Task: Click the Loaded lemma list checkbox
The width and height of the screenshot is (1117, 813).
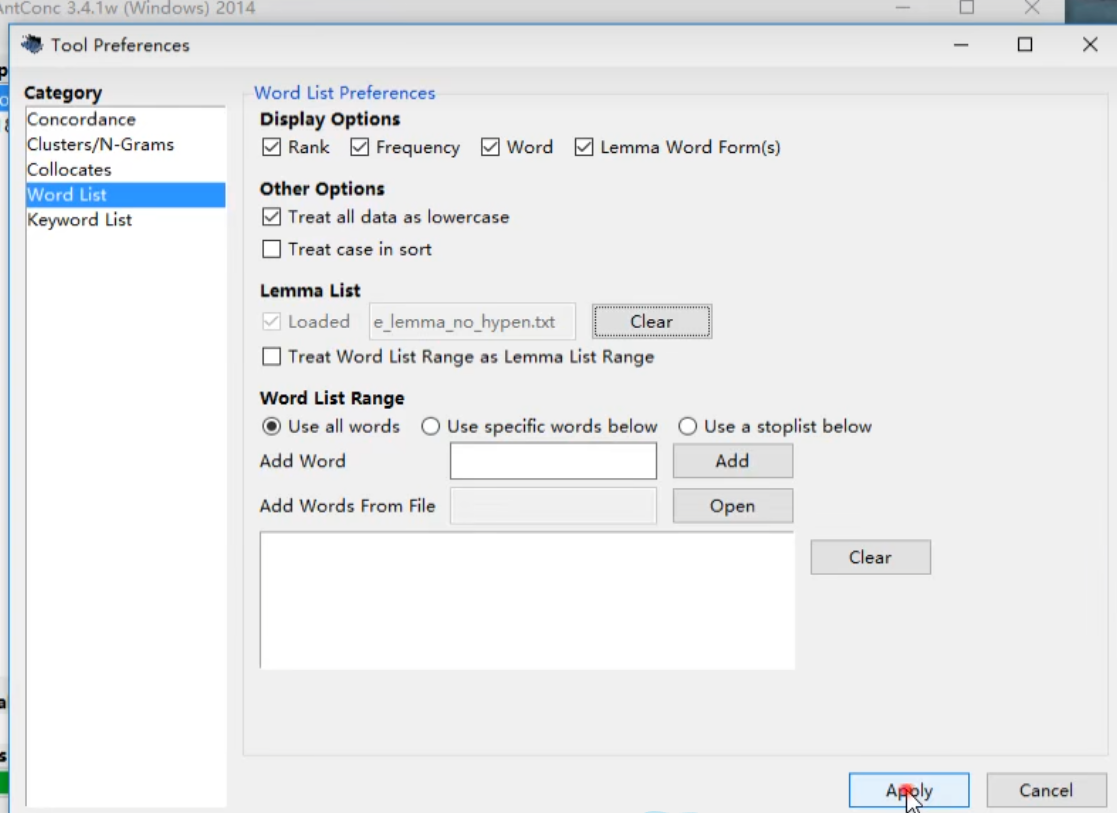Action: (271, 321)
